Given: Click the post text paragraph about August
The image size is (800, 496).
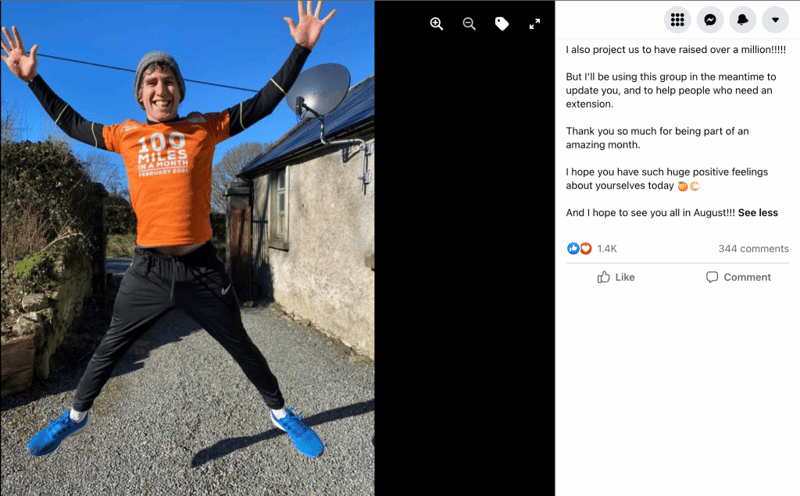Looking at the screenshot, I should tap(650, 213).
